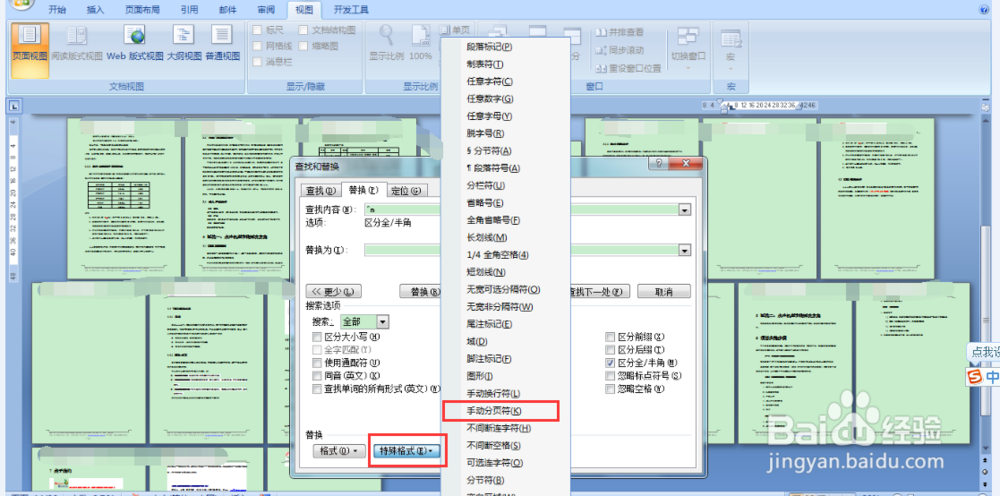1000x496 pixels.
Task: Switch to 定位 tab in dialog
Action: (x=406, y=190)
